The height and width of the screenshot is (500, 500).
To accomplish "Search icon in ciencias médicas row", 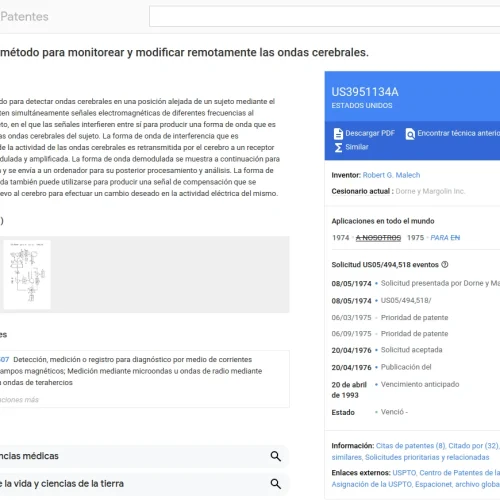I will pyautogui.click(x=276, y=456).
